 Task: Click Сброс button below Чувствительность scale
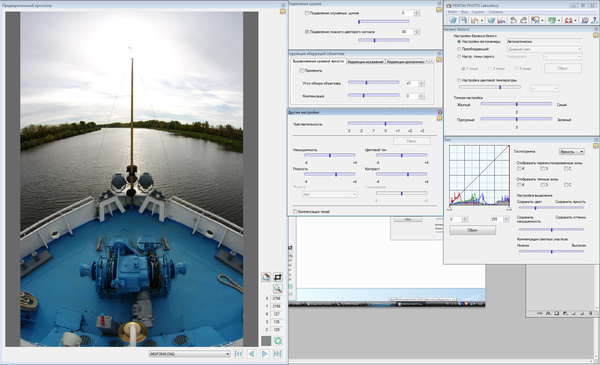pos(411,141)
